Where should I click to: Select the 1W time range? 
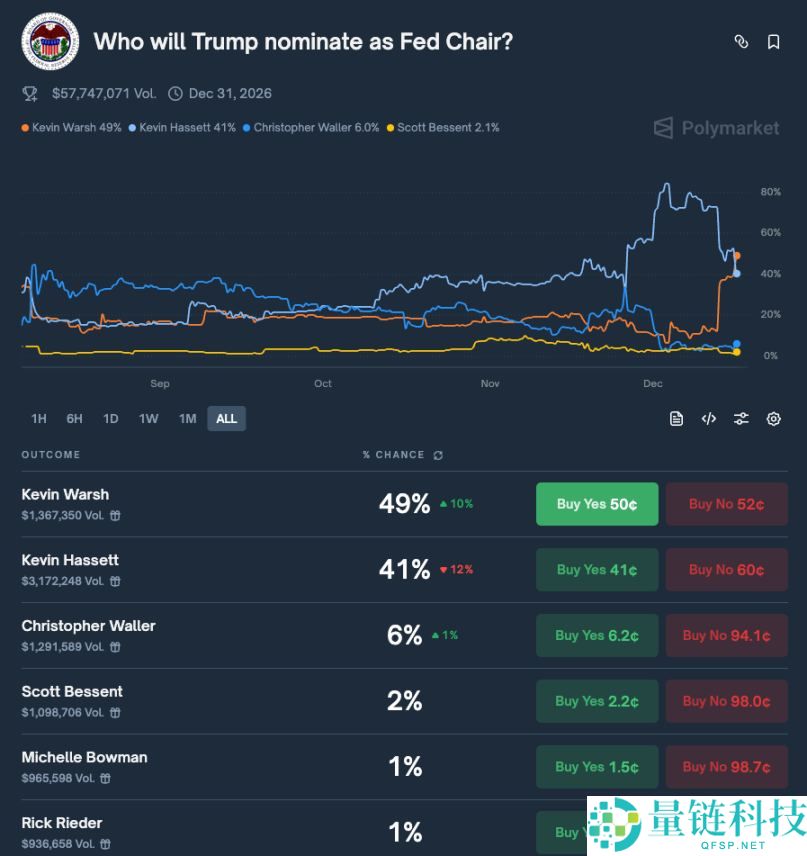[x=149, y=419]
